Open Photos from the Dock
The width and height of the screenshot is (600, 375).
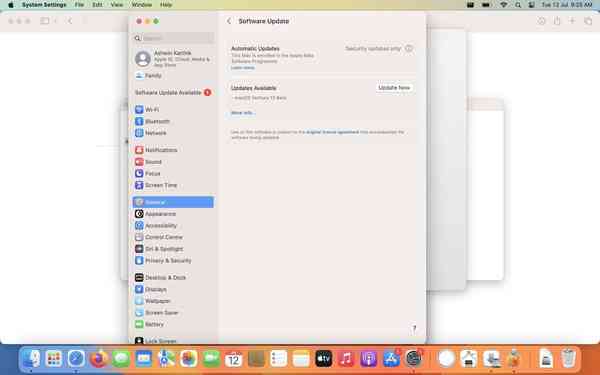click(x=189, y=359)
